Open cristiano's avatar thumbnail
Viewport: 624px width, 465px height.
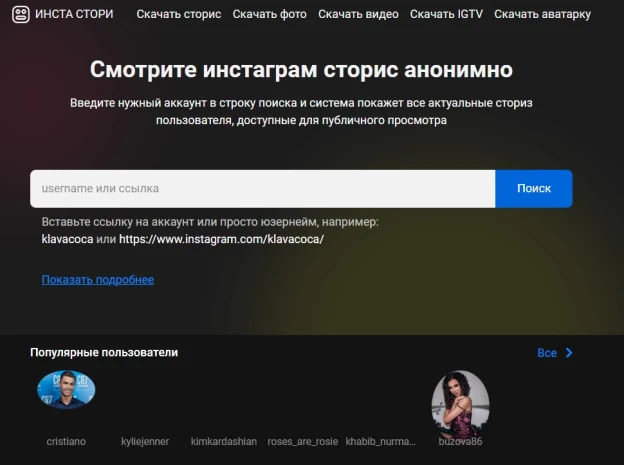(66, 390)
